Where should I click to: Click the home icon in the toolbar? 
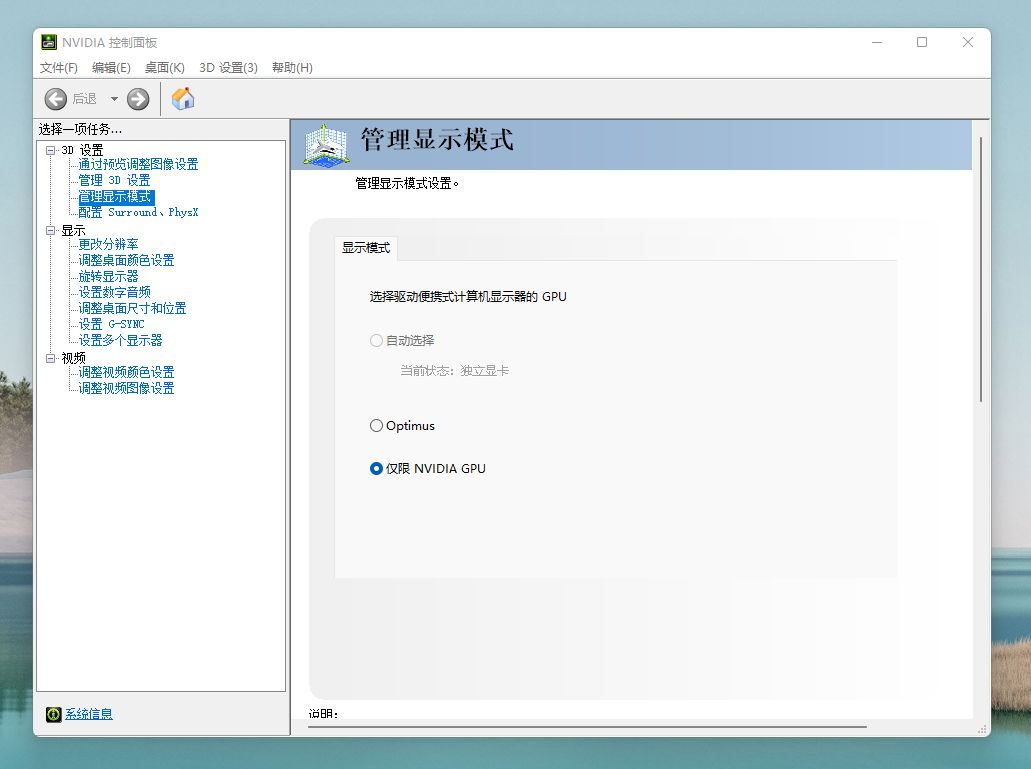pyautogui.click(x=182, y=98)
